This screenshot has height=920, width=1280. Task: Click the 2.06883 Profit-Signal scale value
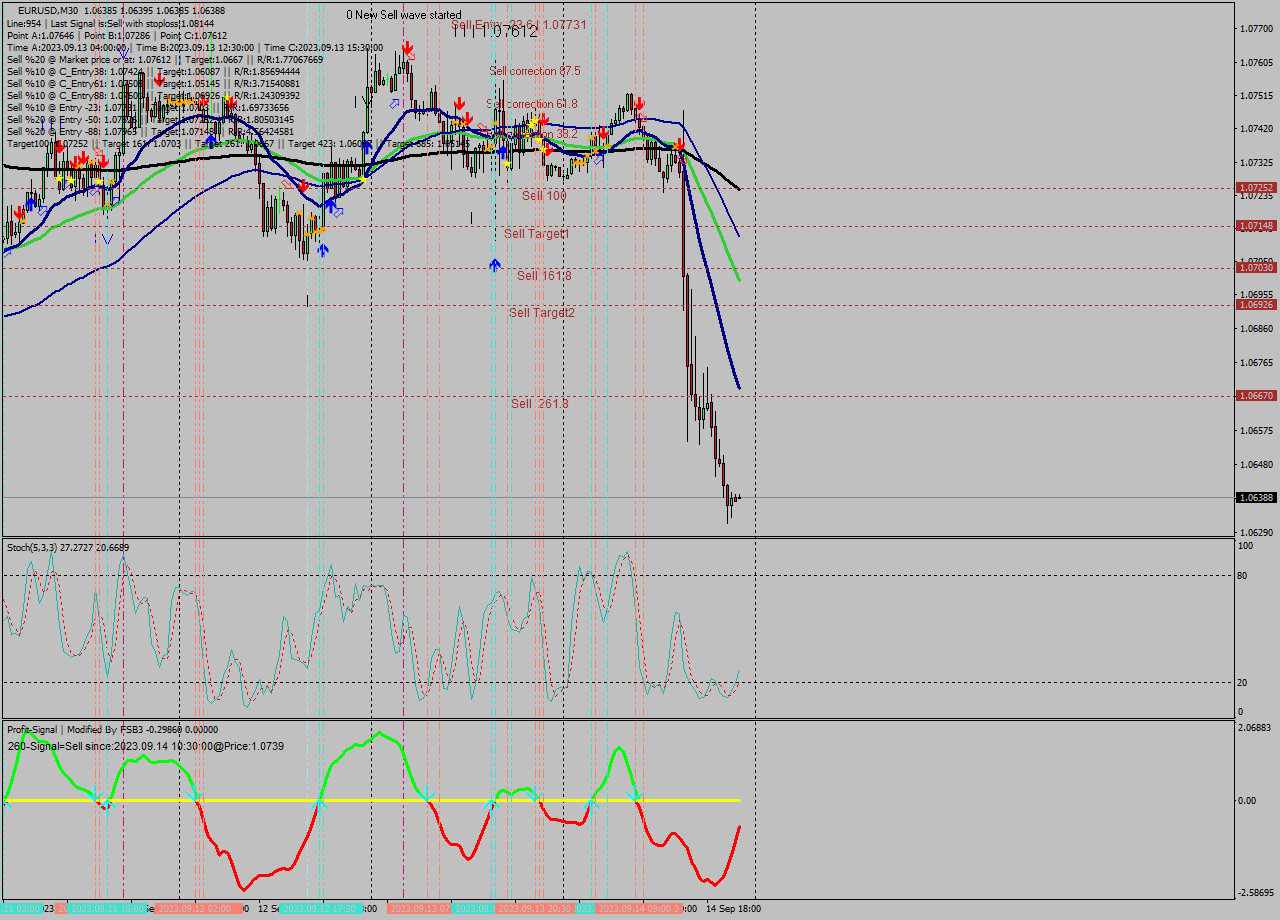(x=1256, y=728)
